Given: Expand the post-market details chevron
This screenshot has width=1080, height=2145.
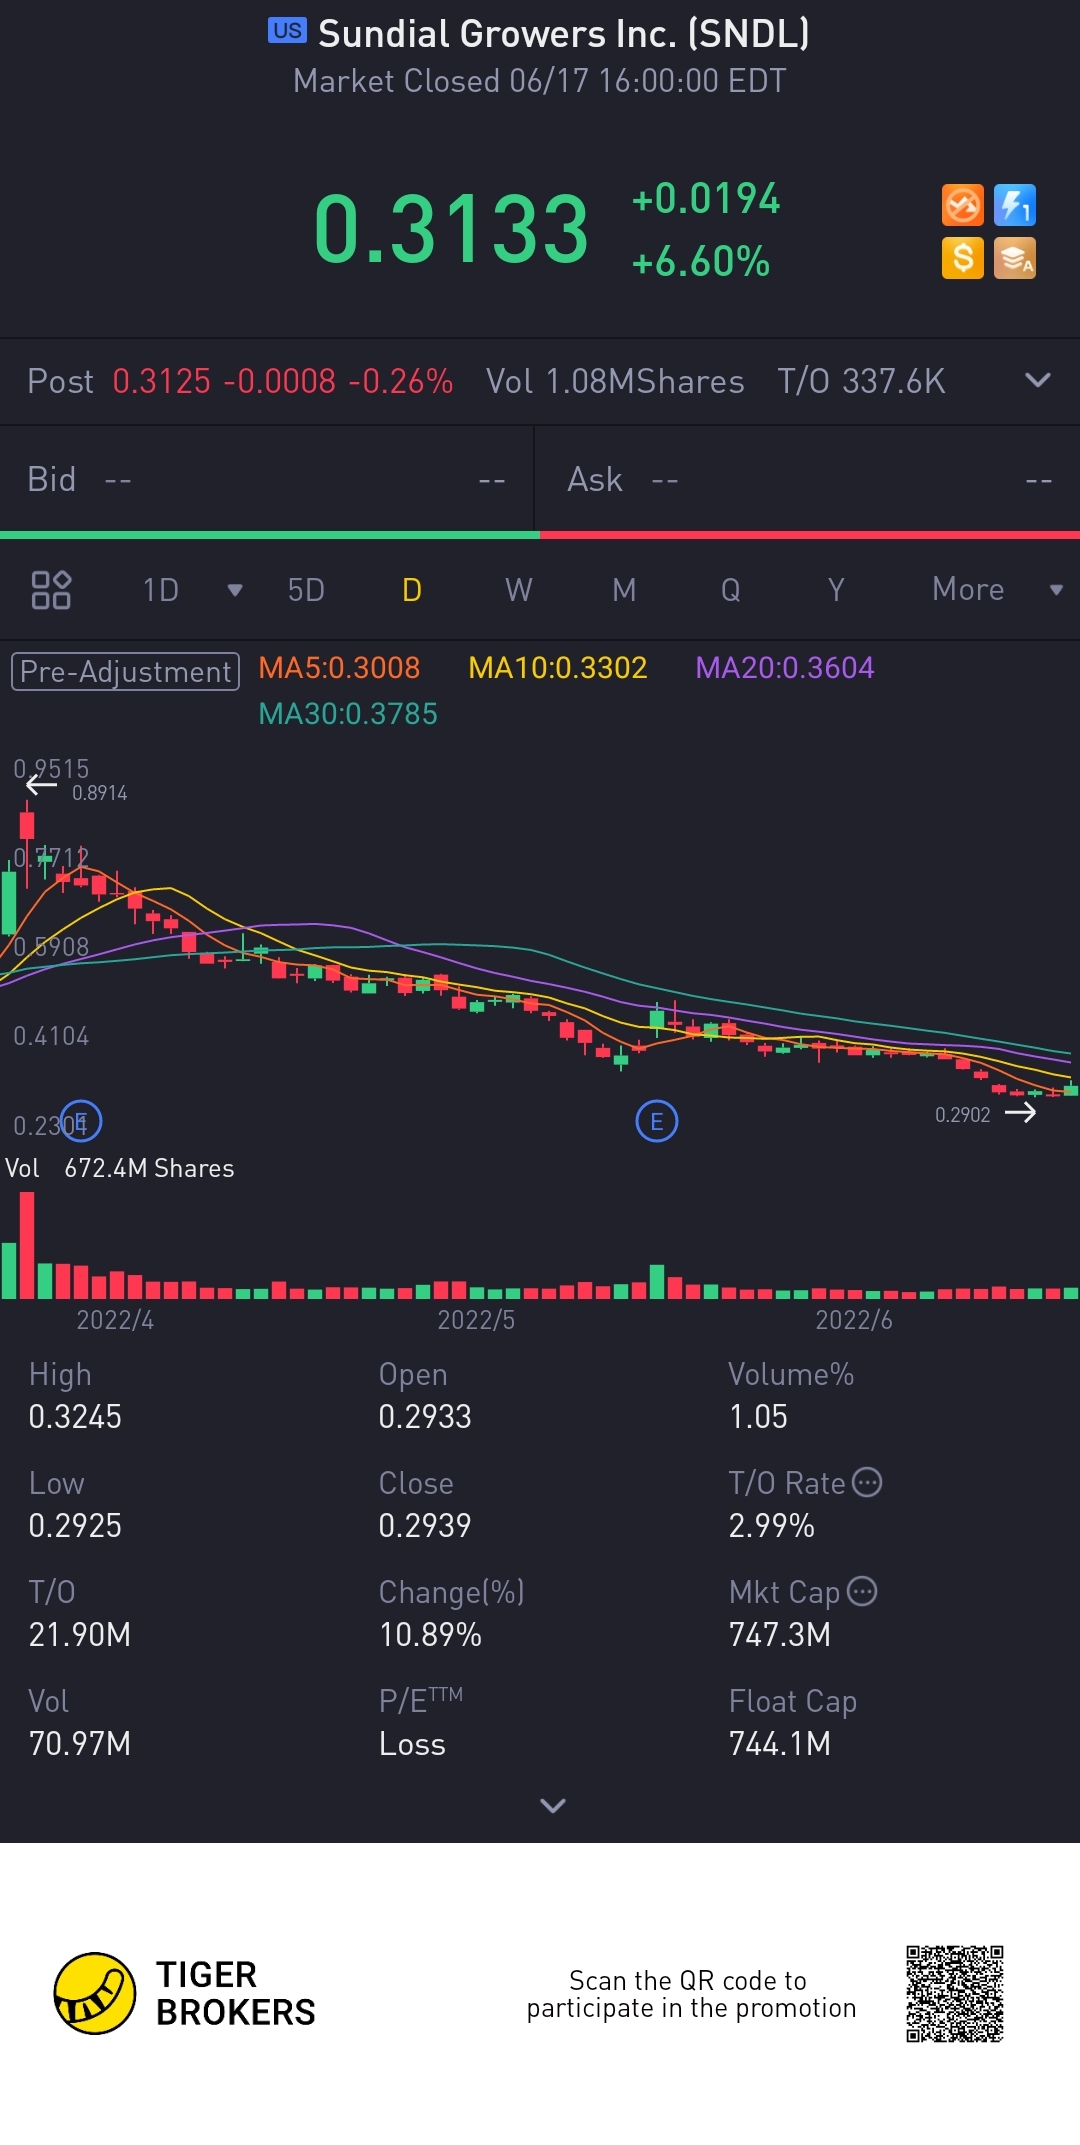Looking at the screenshot, I should 1038,380.
